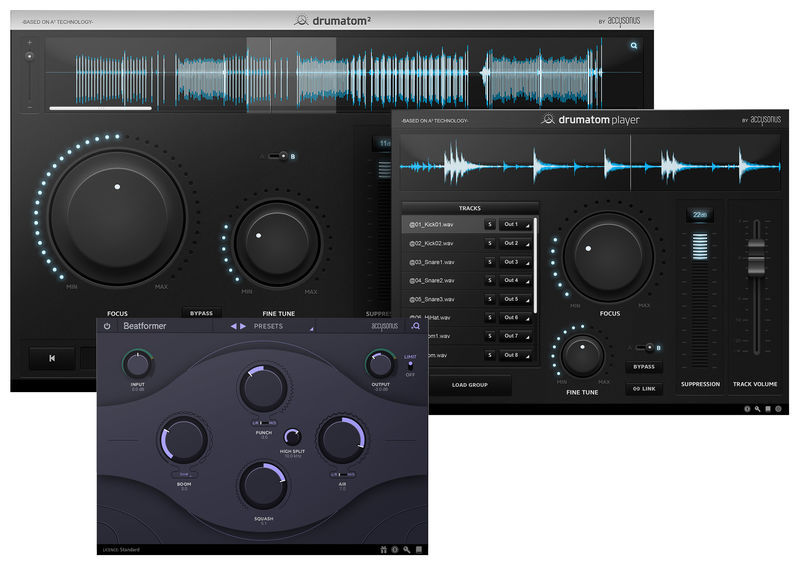The height and width of the screenshot is (566, 800).
Task: Go to previous Beatformer preset
Action: click(234, 326)
